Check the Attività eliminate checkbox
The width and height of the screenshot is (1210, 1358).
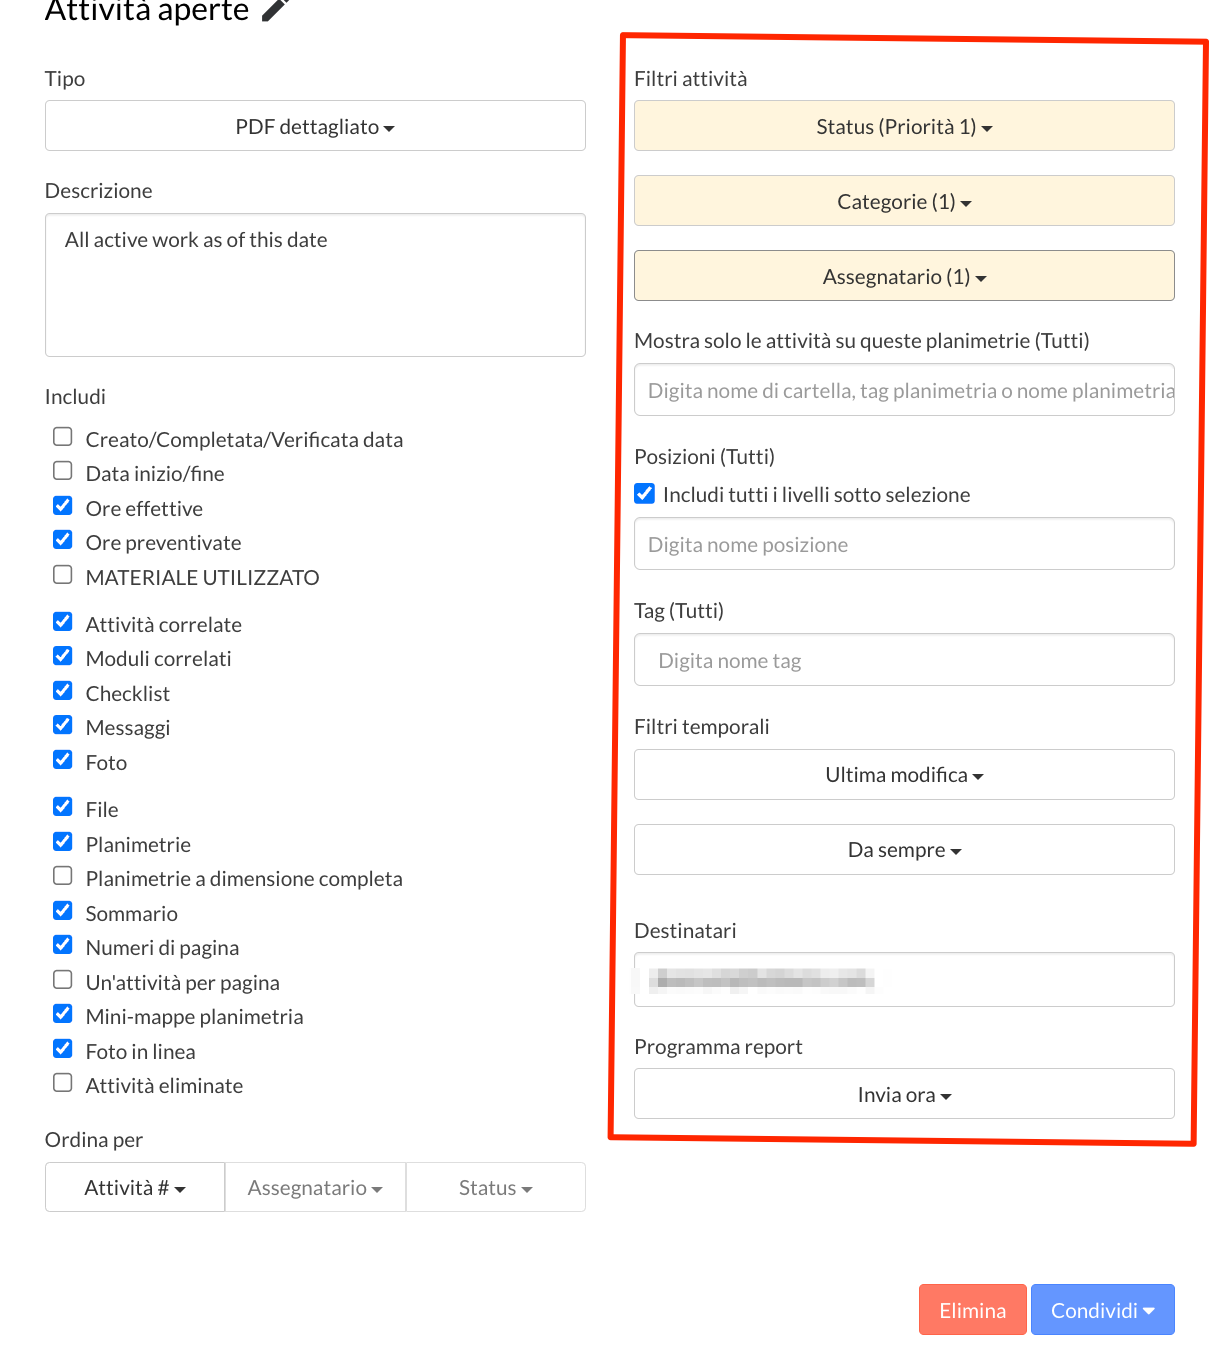[x=63, y=1083]
